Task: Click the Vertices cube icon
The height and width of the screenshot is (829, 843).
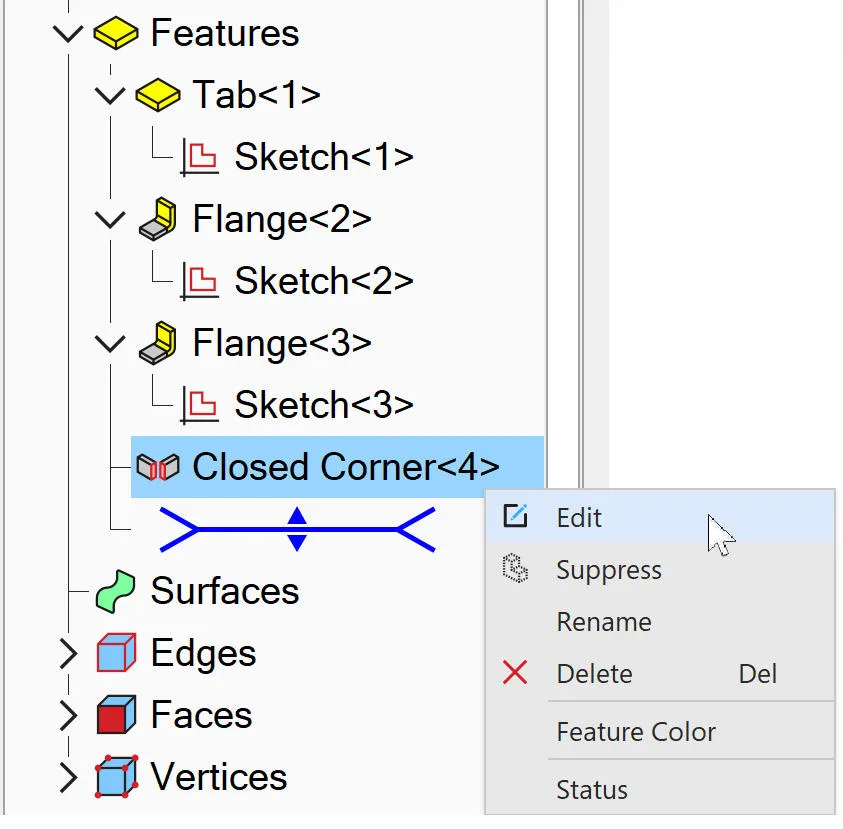Action: point(116,777)
